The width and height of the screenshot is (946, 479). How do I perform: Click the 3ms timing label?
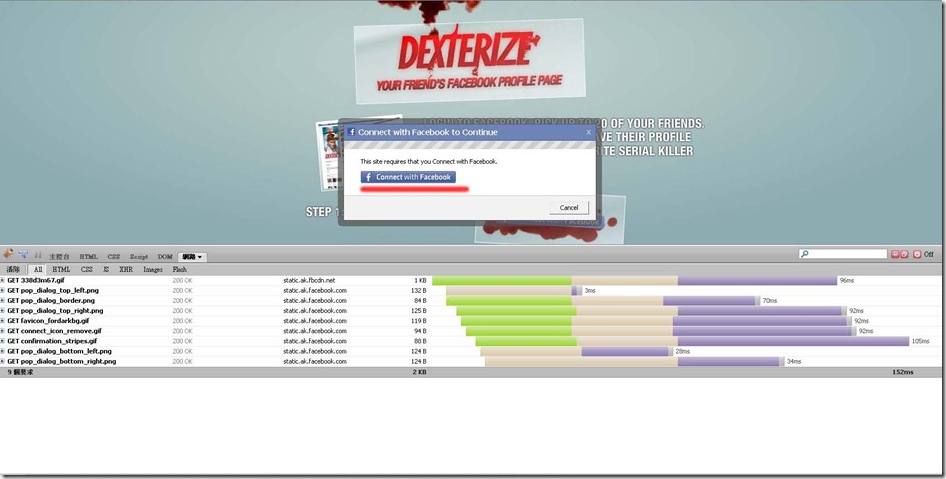(590, 290)
